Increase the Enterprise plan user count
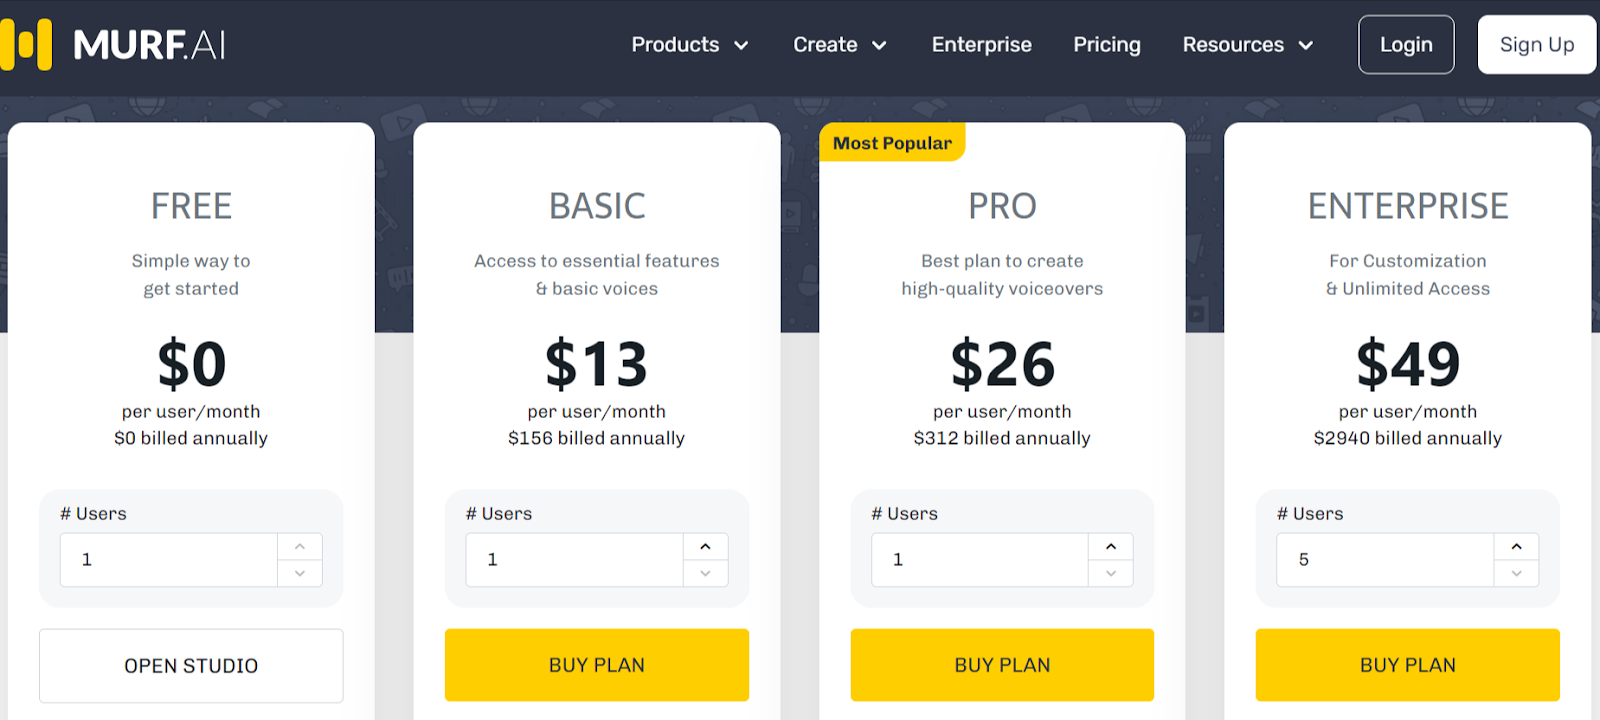This screenshot has width=1600, height=720. click(x=1516, y=547)
